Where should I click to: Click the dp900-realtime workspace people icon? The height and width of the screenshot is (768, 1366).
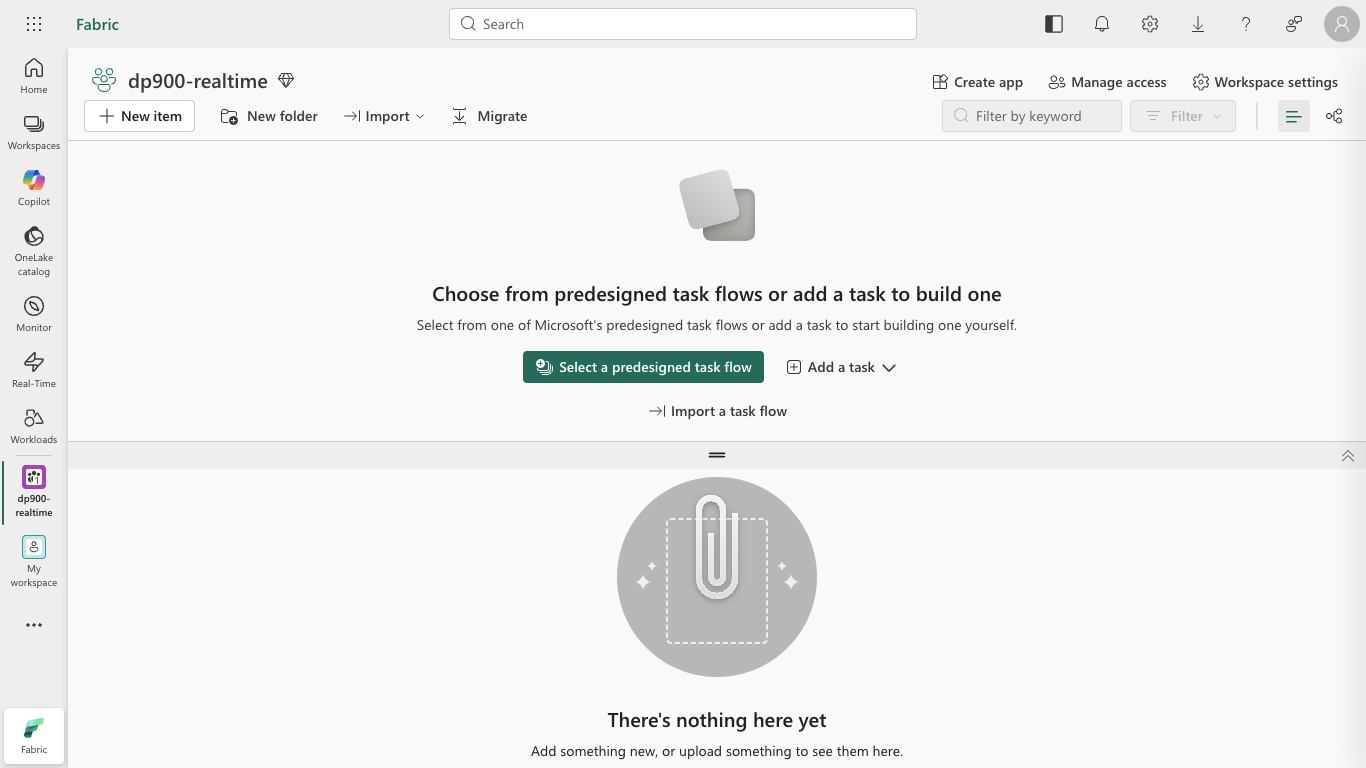coord(104,80)
